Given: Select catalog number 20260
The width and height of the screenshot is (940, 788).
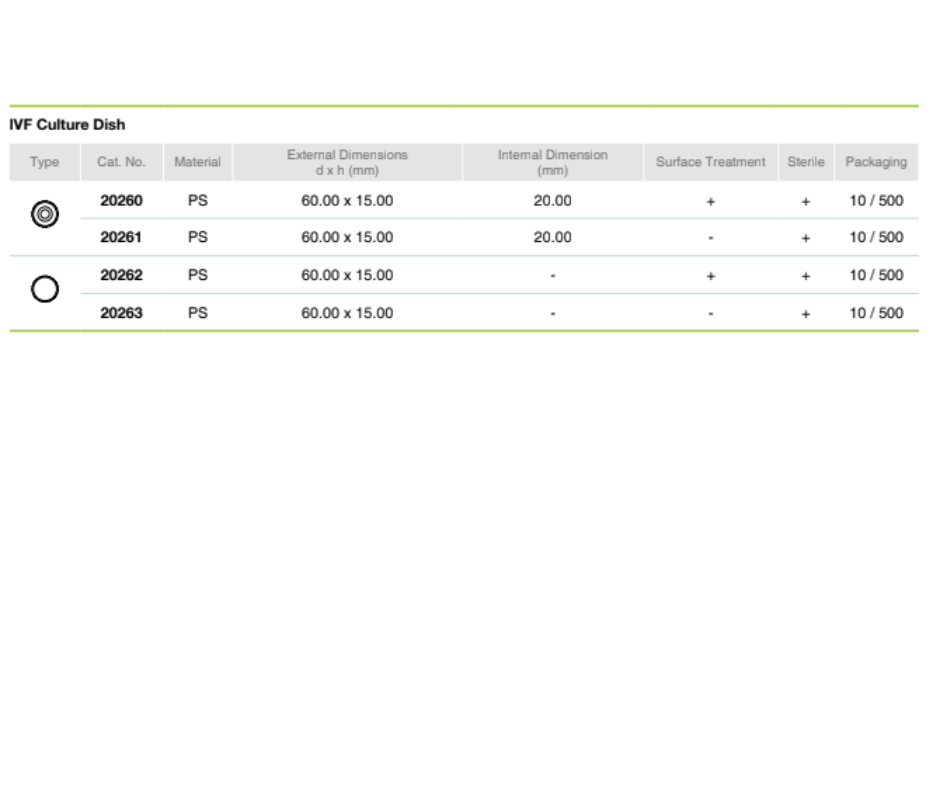Looking at the screenshot, I should pos(122,201).
